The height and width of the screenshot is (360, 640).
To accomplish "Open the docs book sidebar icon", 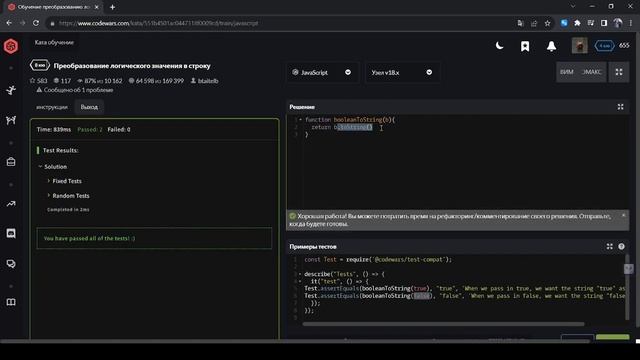I will (11, 302).
